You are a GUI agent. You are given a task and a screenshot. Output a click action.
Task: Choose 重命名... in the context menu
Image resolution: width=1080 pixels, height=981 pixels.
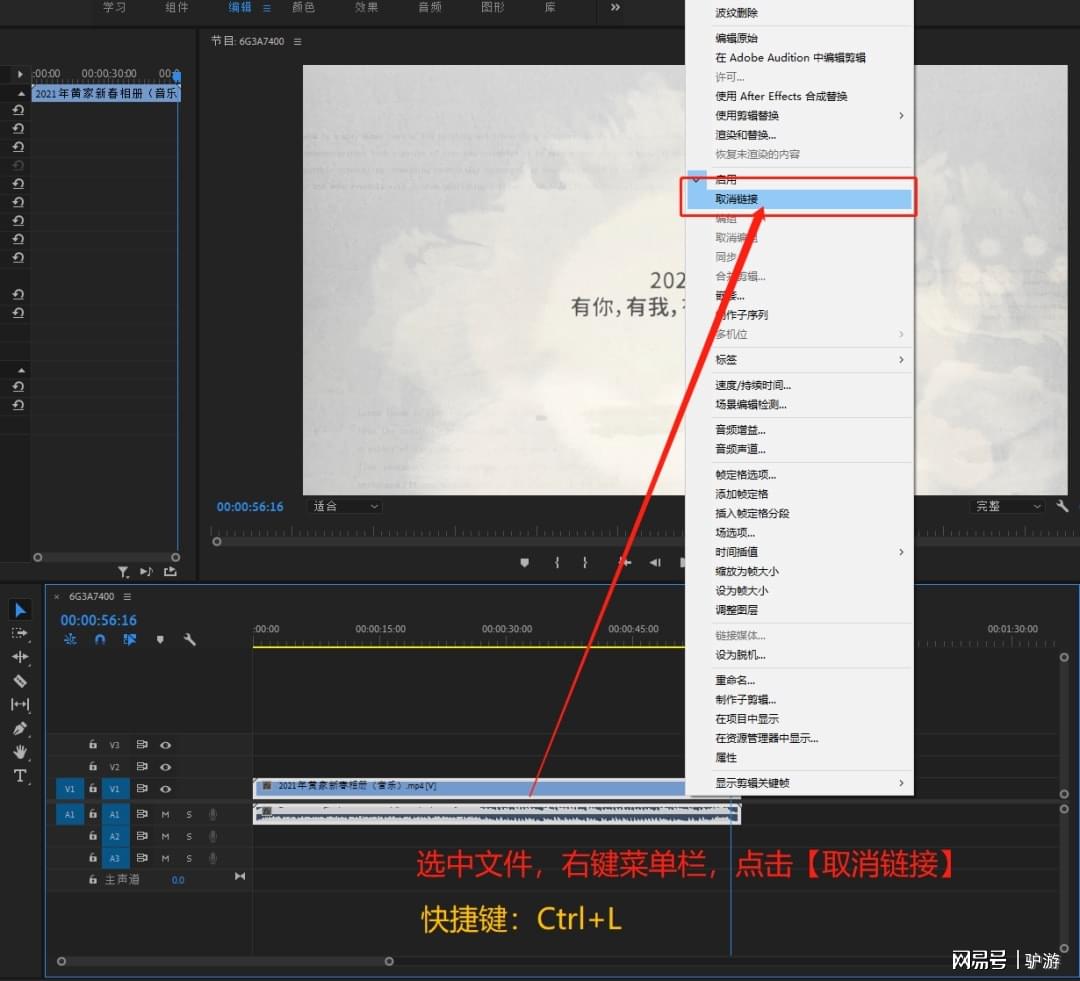click(x=799, y=680)
